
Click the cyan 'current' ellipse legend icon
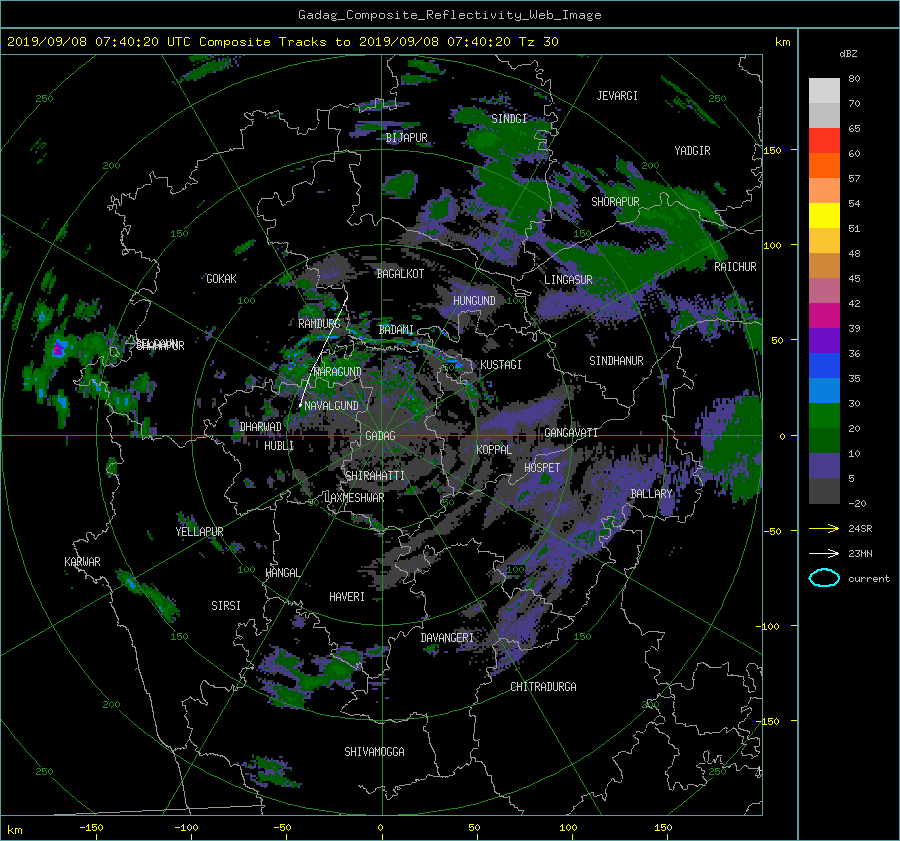pos(824,578)
